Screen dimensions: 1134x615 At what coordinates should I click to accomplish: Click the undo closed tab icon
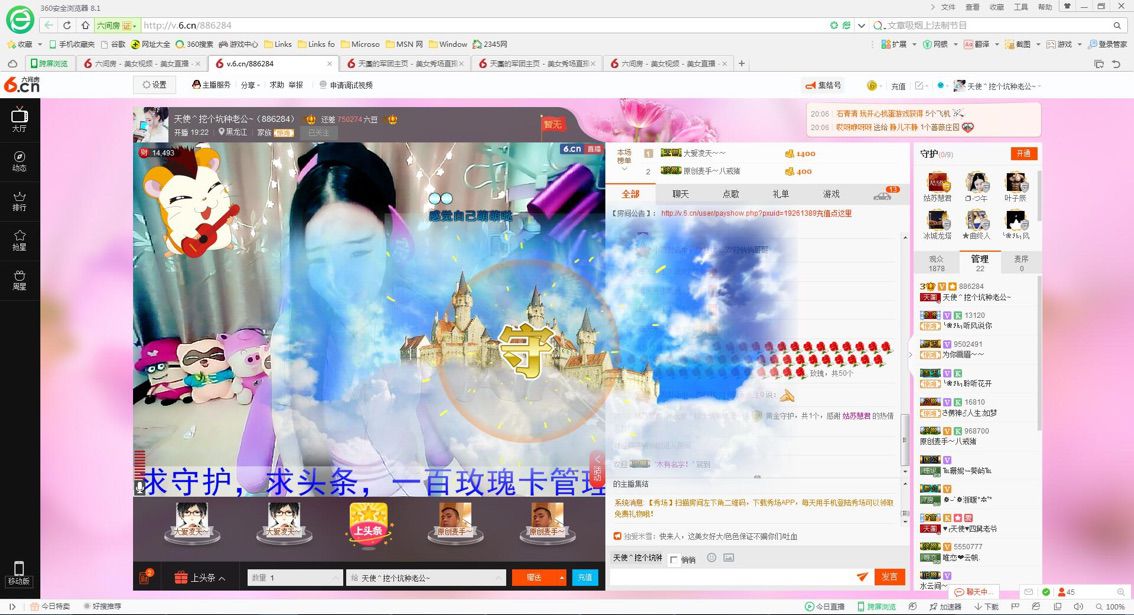click(x=1116, y=64)
